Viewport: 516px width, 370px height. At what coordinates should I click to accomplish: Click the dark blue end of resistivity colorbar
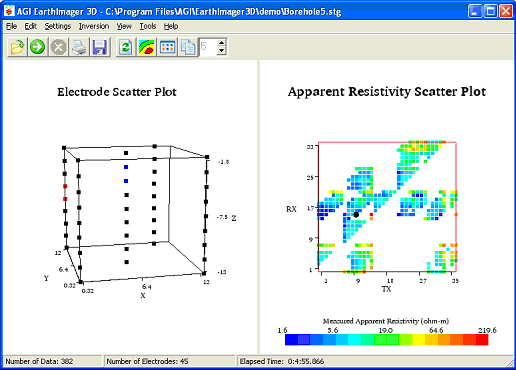[x=291, y=340]
